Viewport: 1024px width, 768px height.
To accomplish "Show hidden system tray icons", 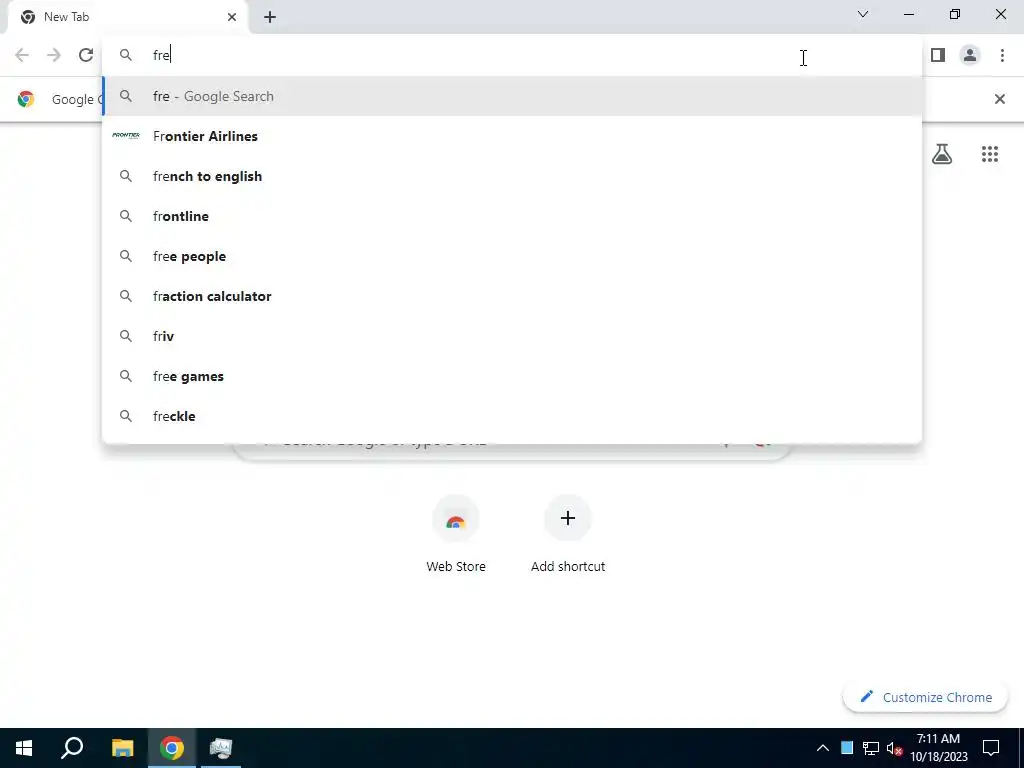I will point(823,748).
